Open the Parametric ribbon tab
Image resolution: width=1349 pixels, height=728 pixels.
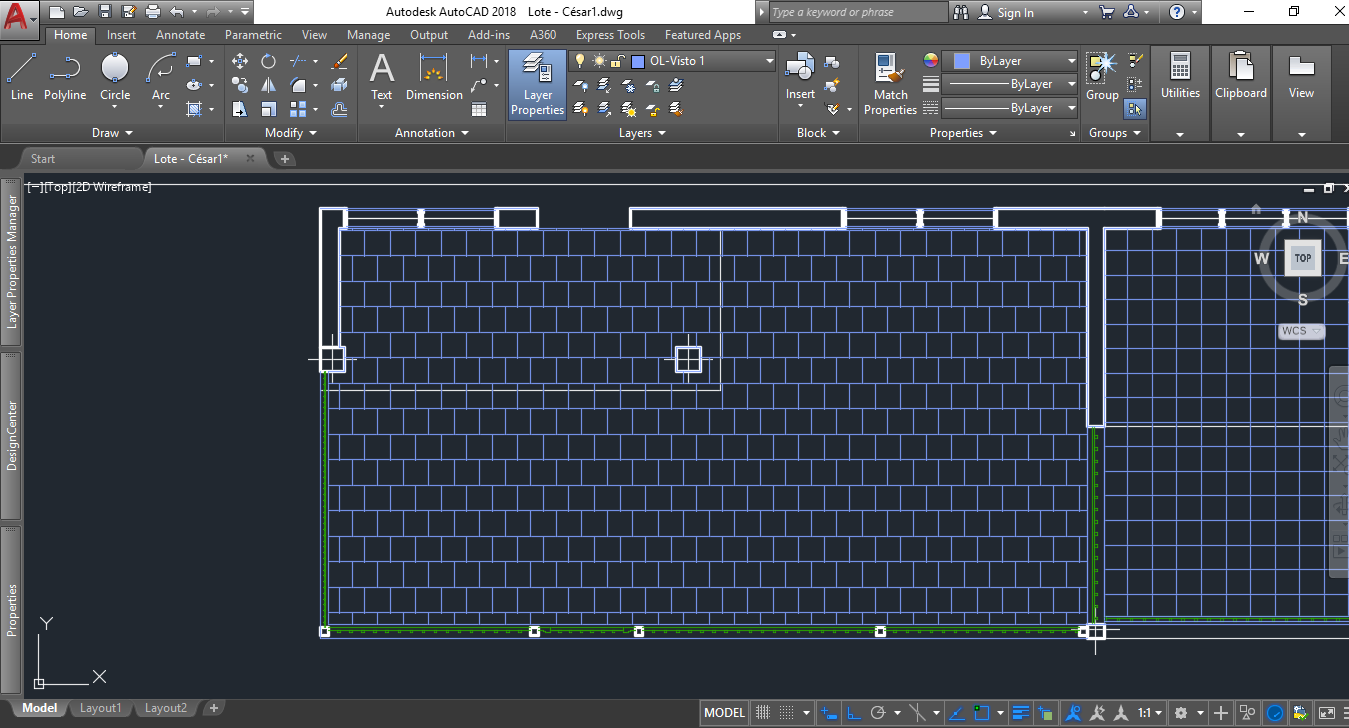(x=254, y=35)
